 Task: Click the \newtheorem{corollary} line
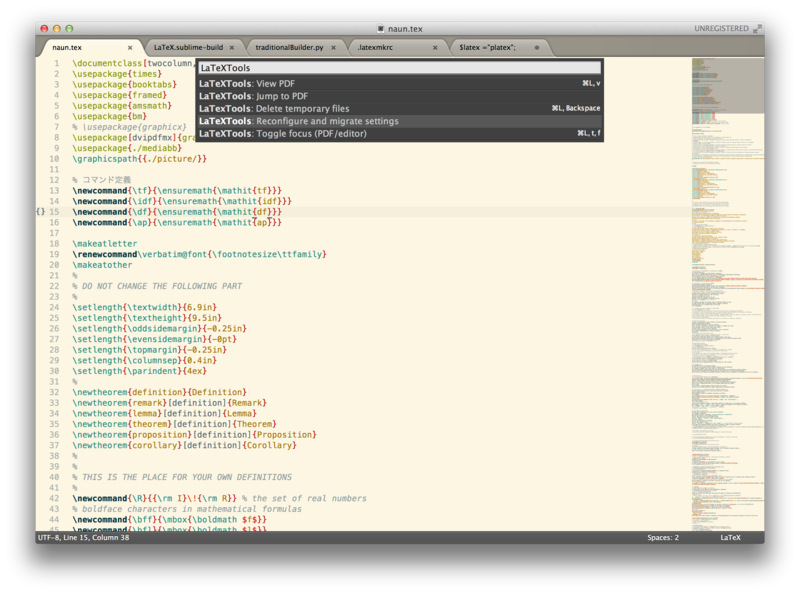pyautogui.click(x=184, y=445)
